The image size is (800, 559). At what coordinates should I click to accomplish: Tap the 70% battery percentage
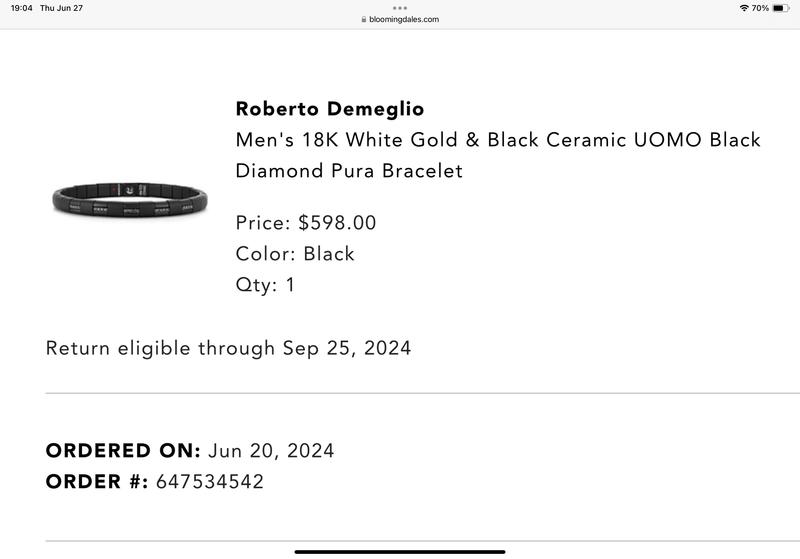[760, 8]
